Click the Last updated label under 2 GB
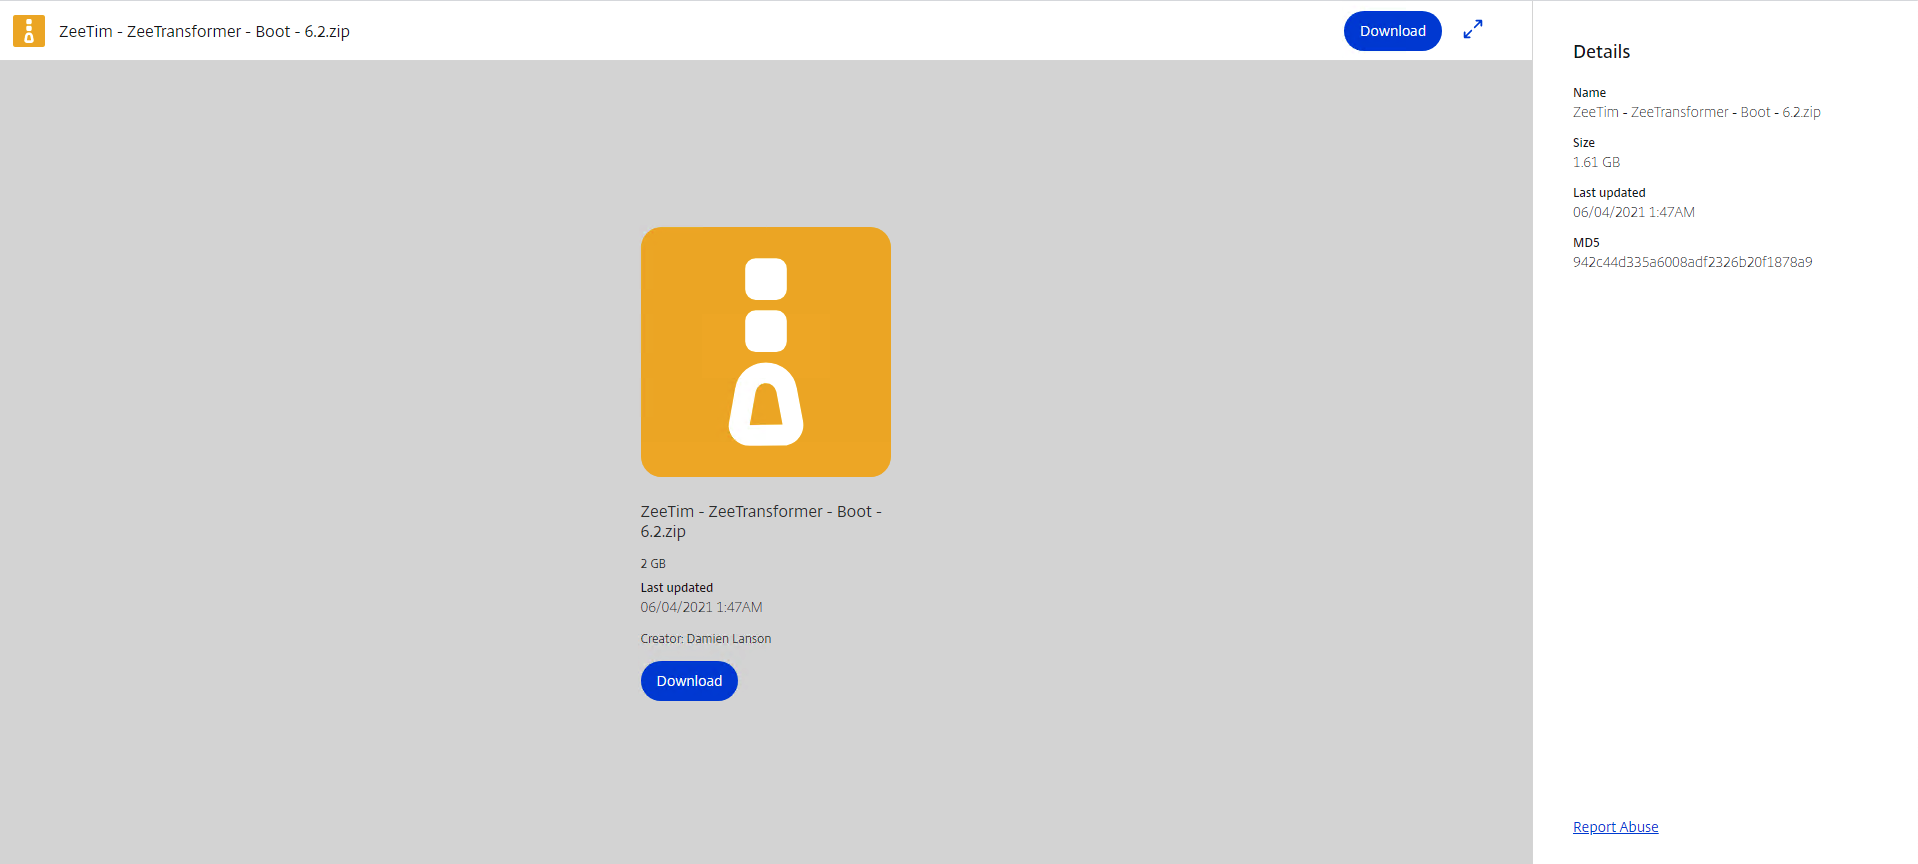Screen dimensions: 1918x864 pyautogui.click(x=676, y=588)
